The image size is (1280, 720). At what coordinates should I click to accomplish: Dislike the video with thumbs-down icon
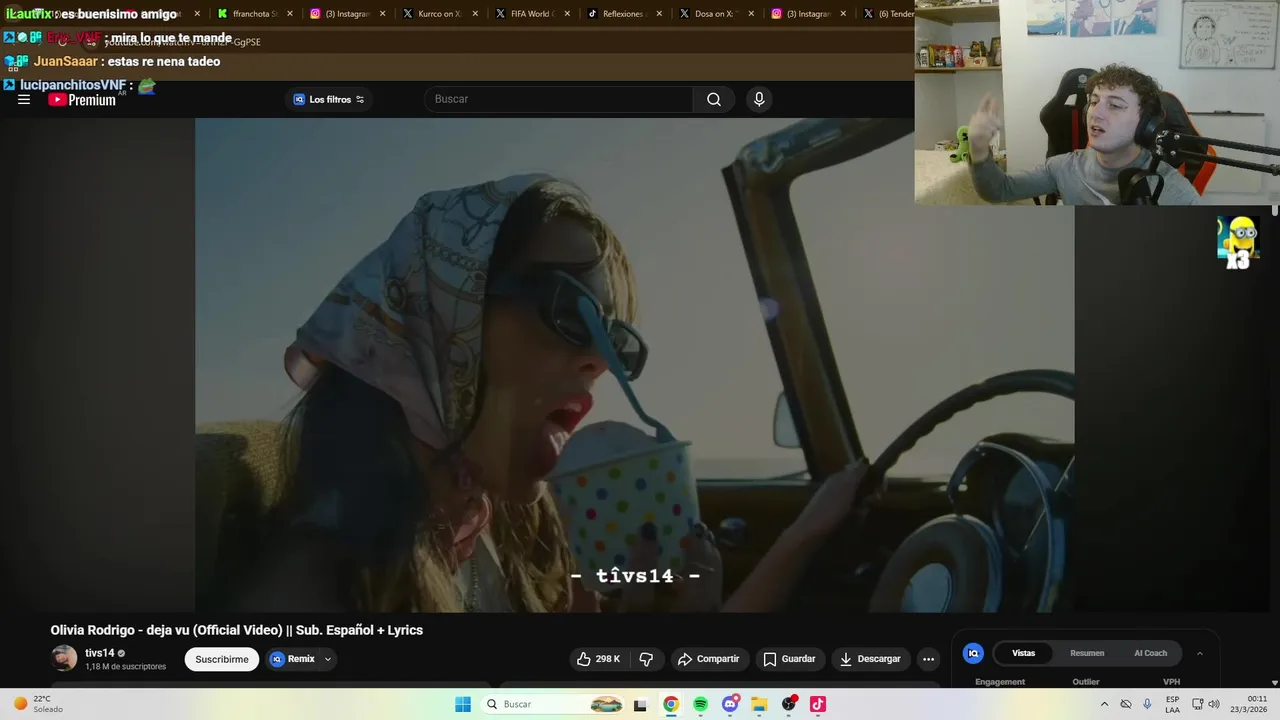coord(646,659)
